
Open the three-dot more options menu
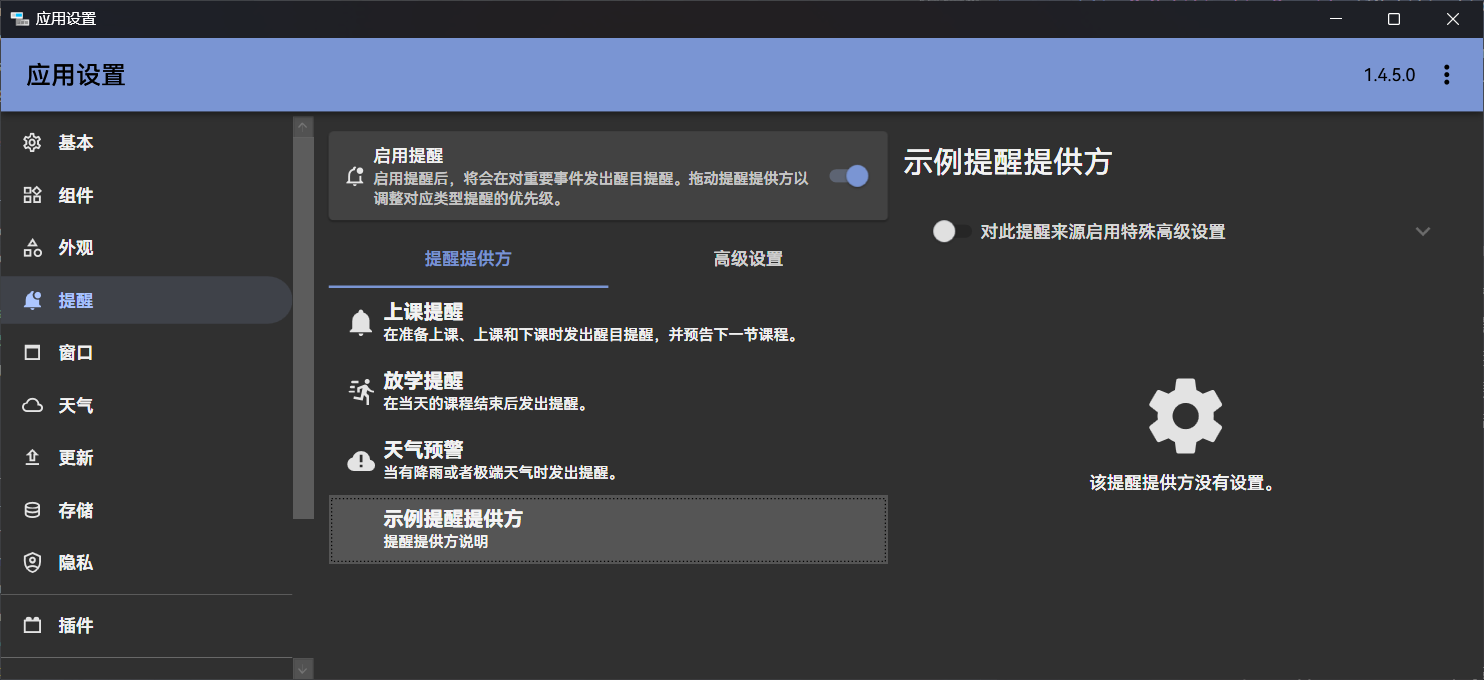click(x=1446, y=75)
